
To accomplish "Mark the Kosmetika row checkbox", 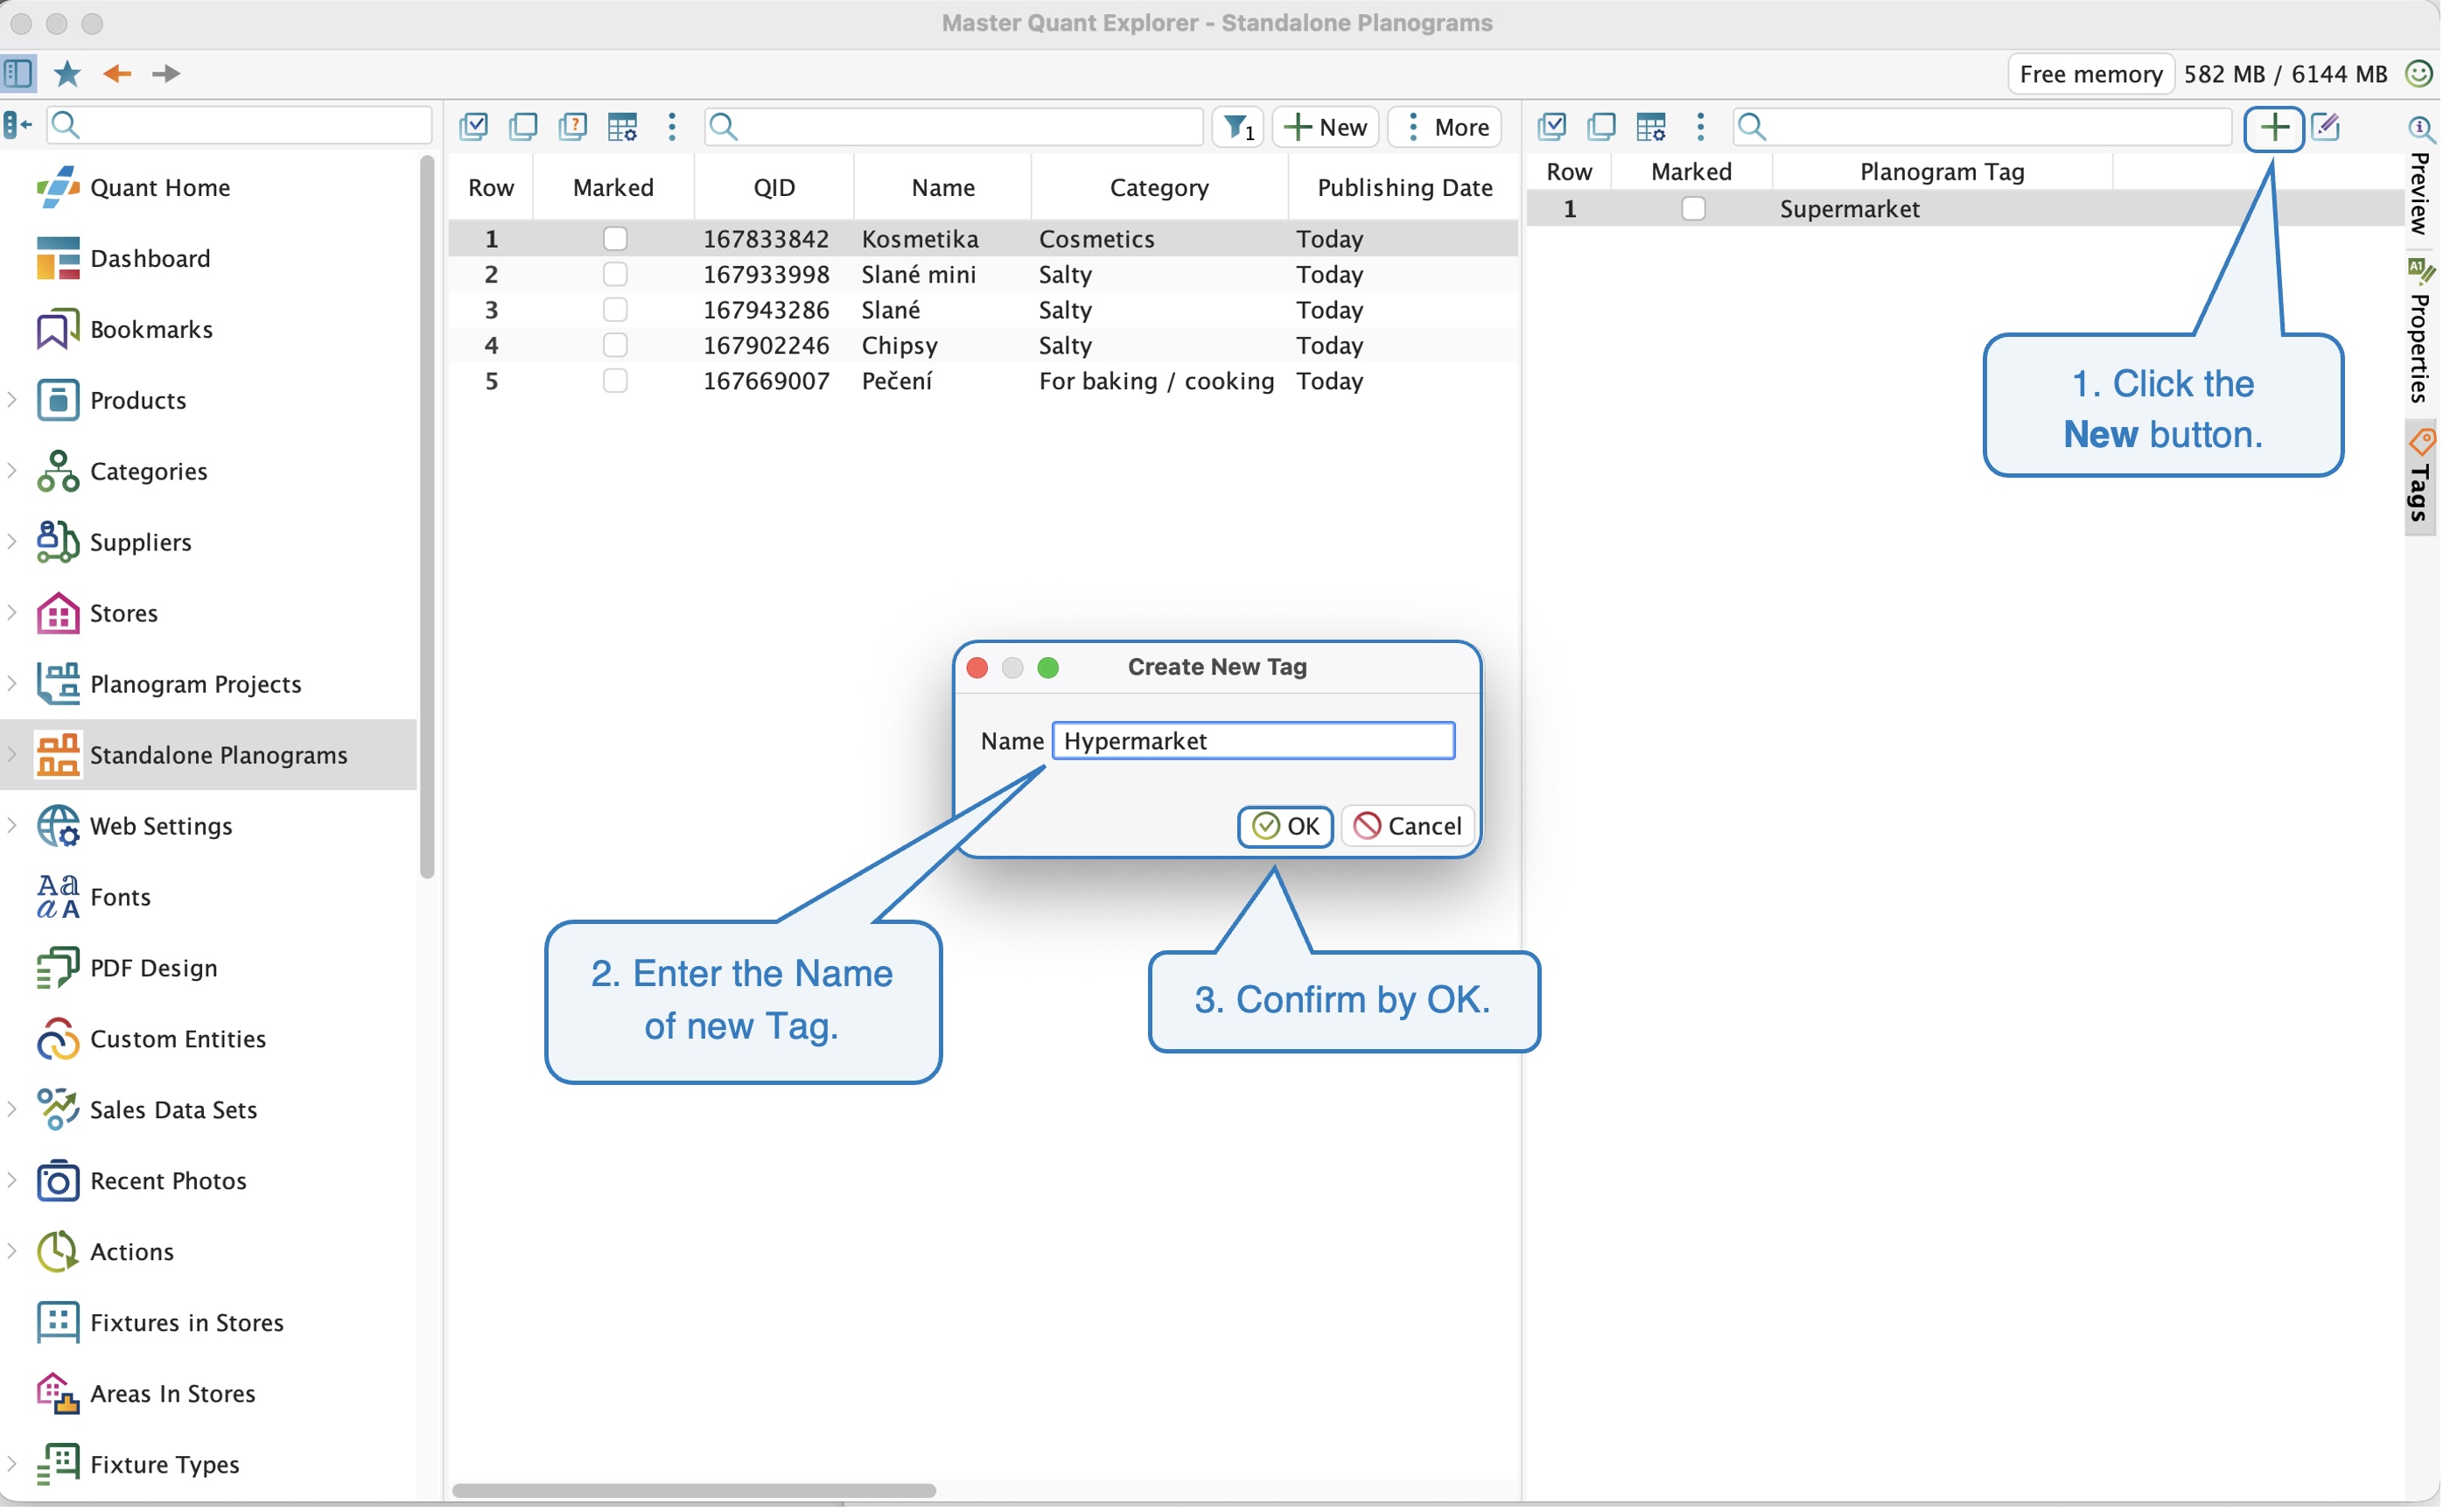I will click(x=615, y=239).
